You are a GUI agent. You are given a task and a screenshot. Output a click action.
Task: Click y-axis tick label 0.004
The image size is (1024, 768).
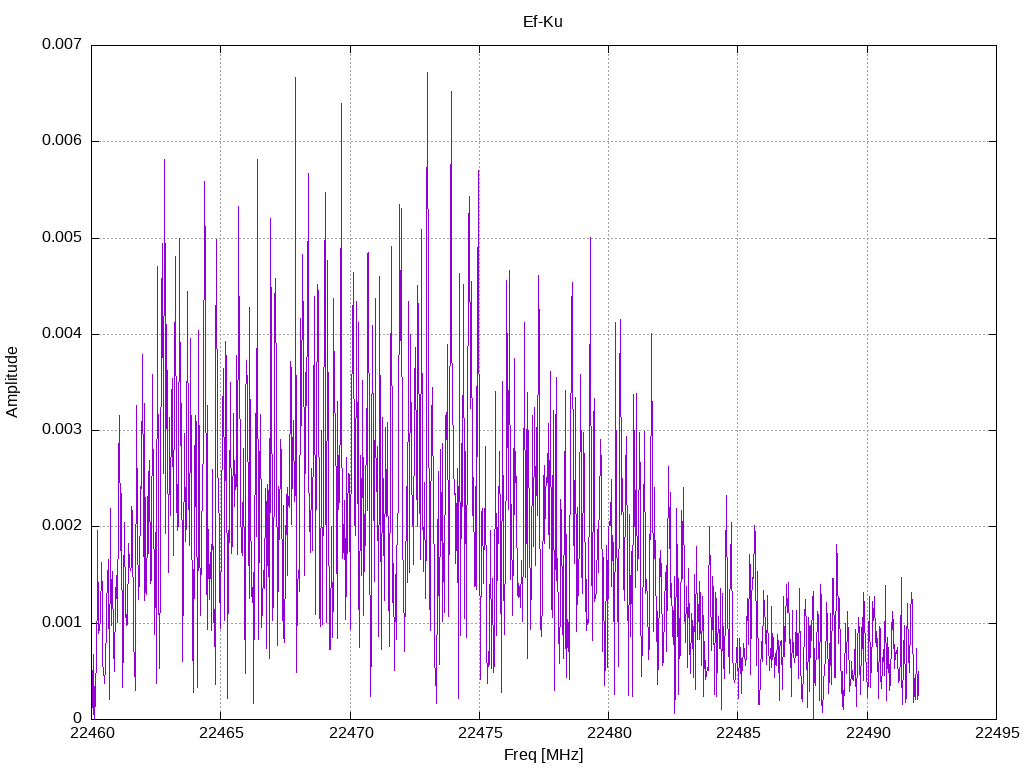tap(62, 333)
